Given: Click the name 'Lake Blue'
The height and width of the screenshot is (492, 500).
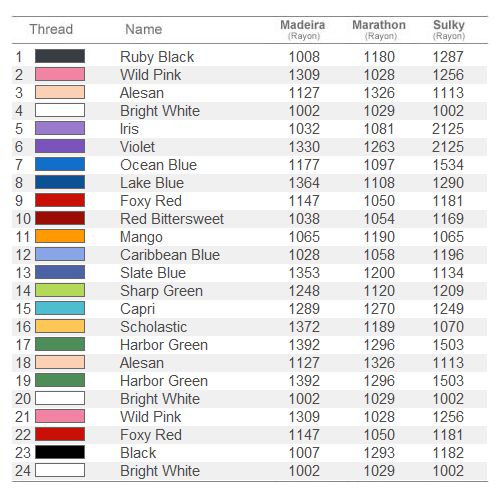Looking at the screenshot, I should click(152, 183).
